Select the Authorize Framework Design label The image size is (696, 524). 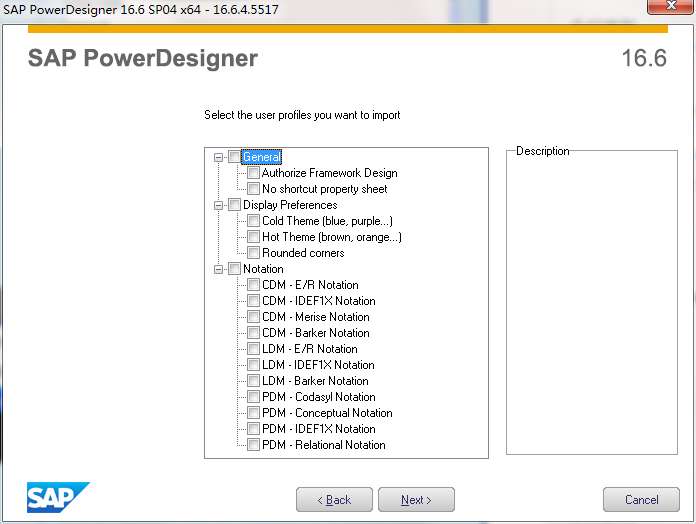[330, 173]
